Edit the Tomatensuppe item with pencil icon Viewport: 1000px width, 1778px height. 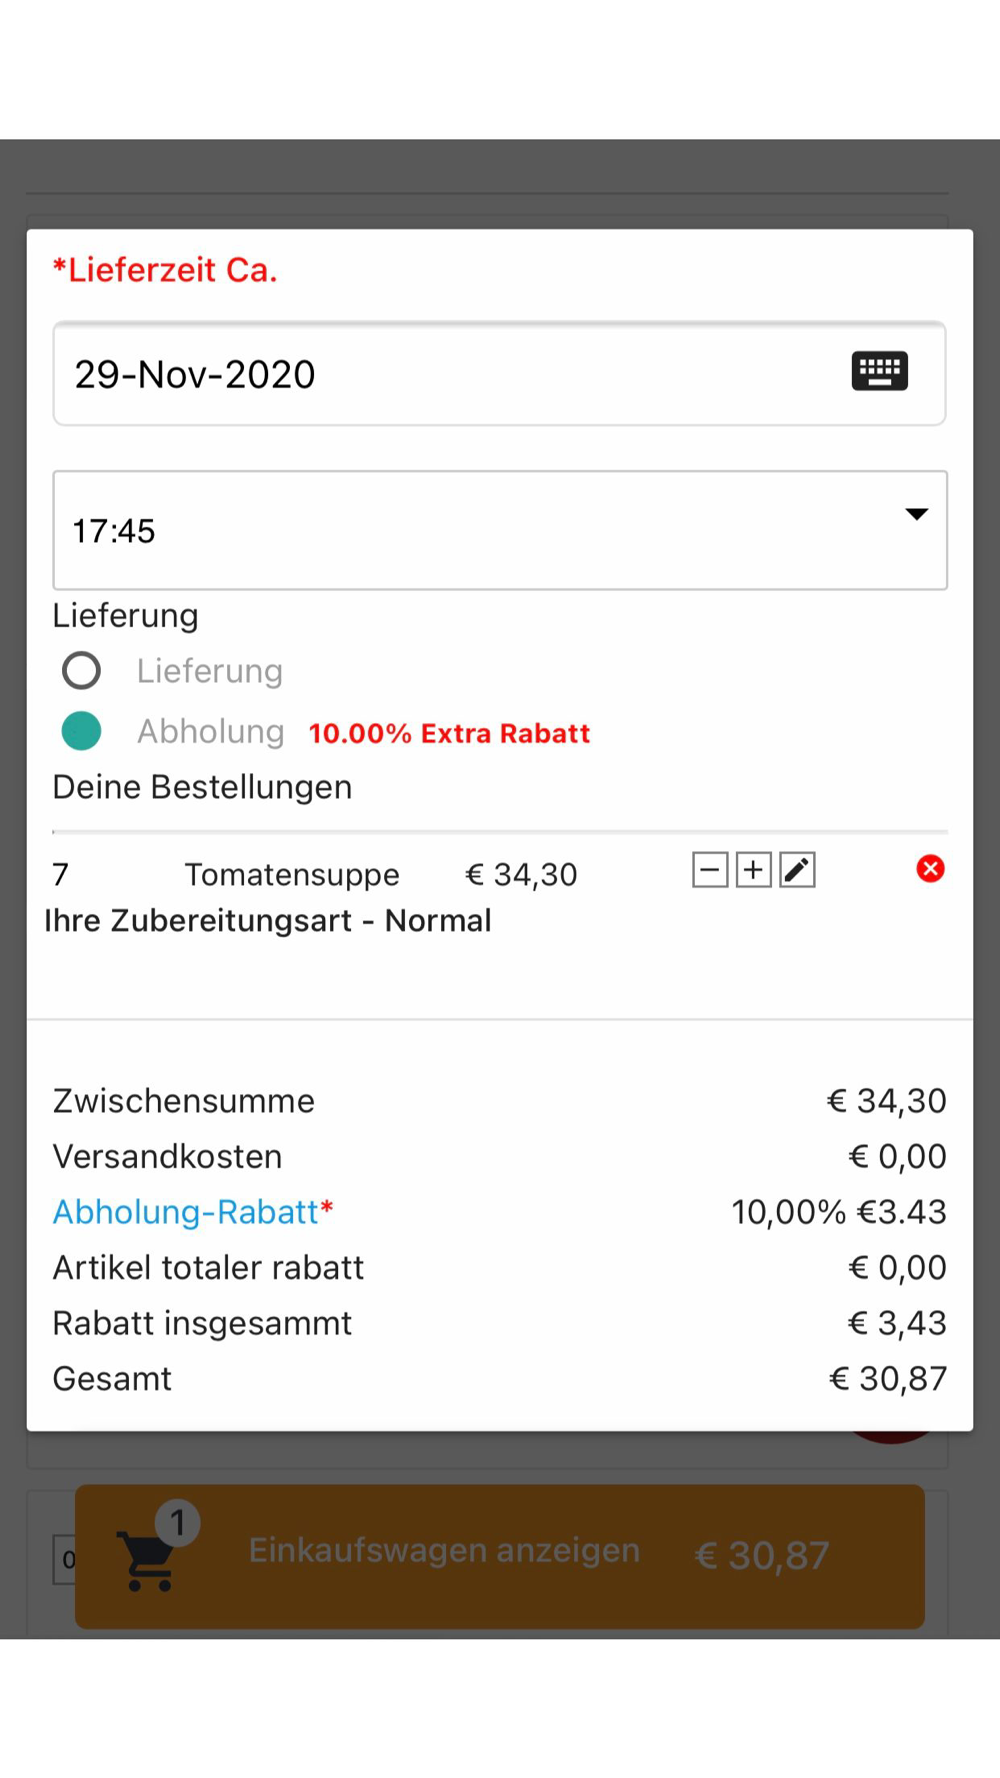point(797,870)
